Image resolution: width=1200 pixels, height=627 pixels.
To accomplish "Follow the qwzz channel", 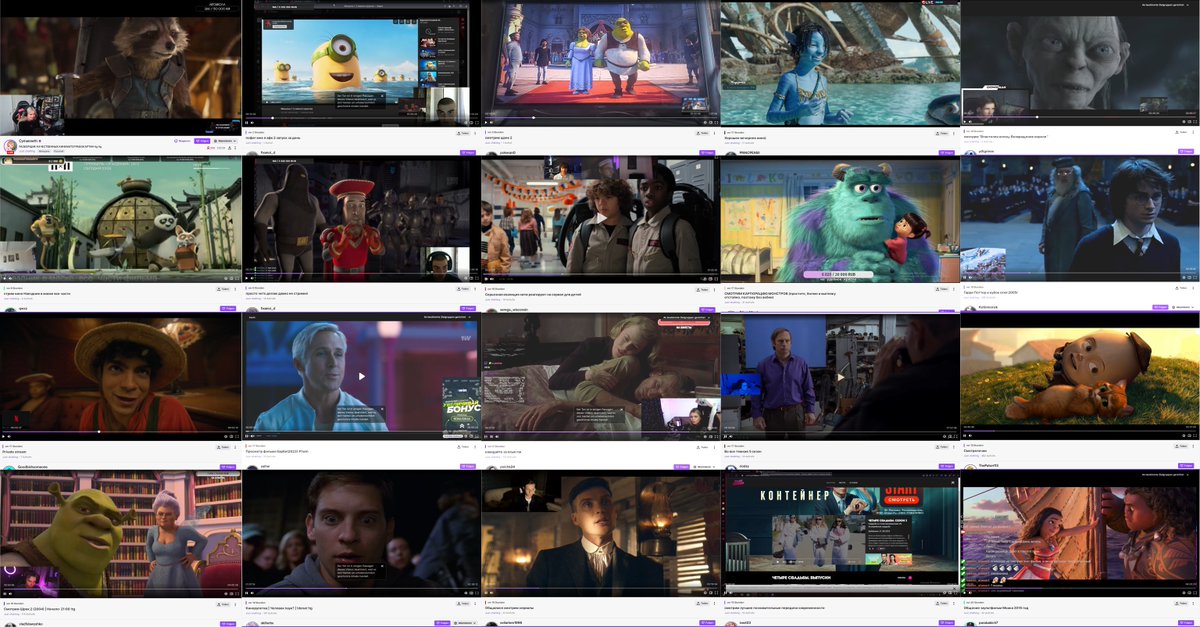I will [228, 308].
